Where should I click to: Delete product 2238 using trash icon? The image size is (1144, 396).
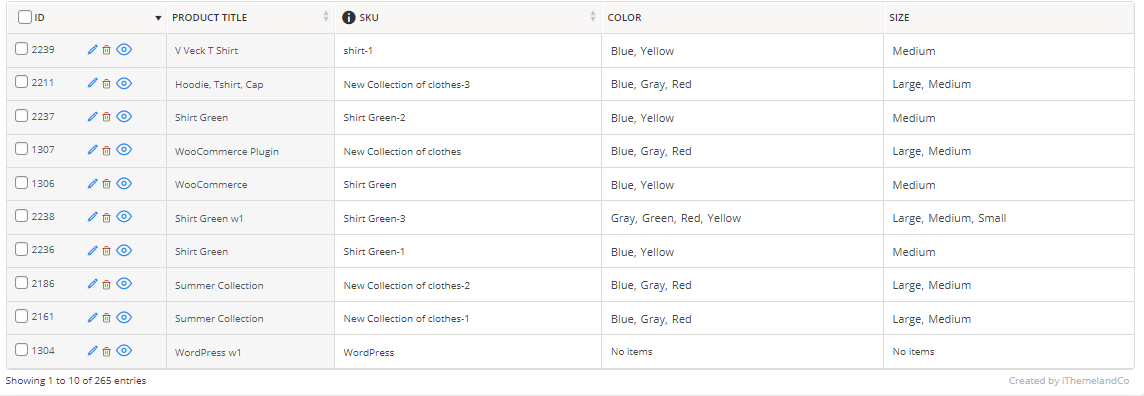tap(107, 217)
